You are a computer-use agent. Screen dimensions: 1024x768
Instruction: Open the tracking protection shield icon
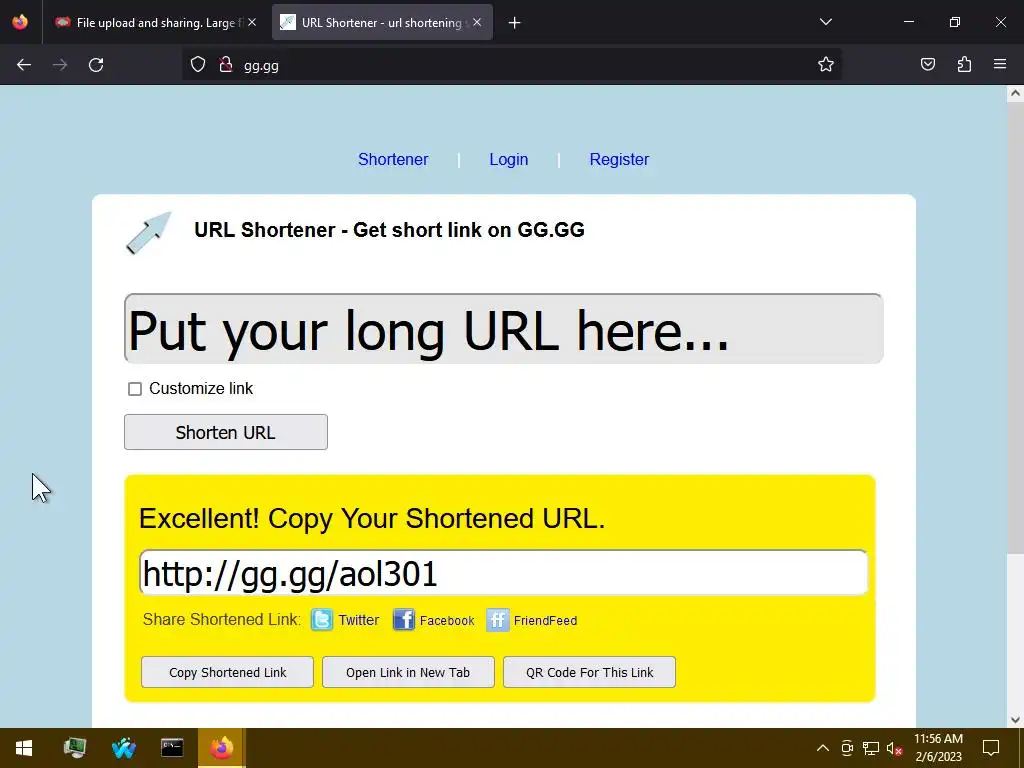click(x=198, y=65)
